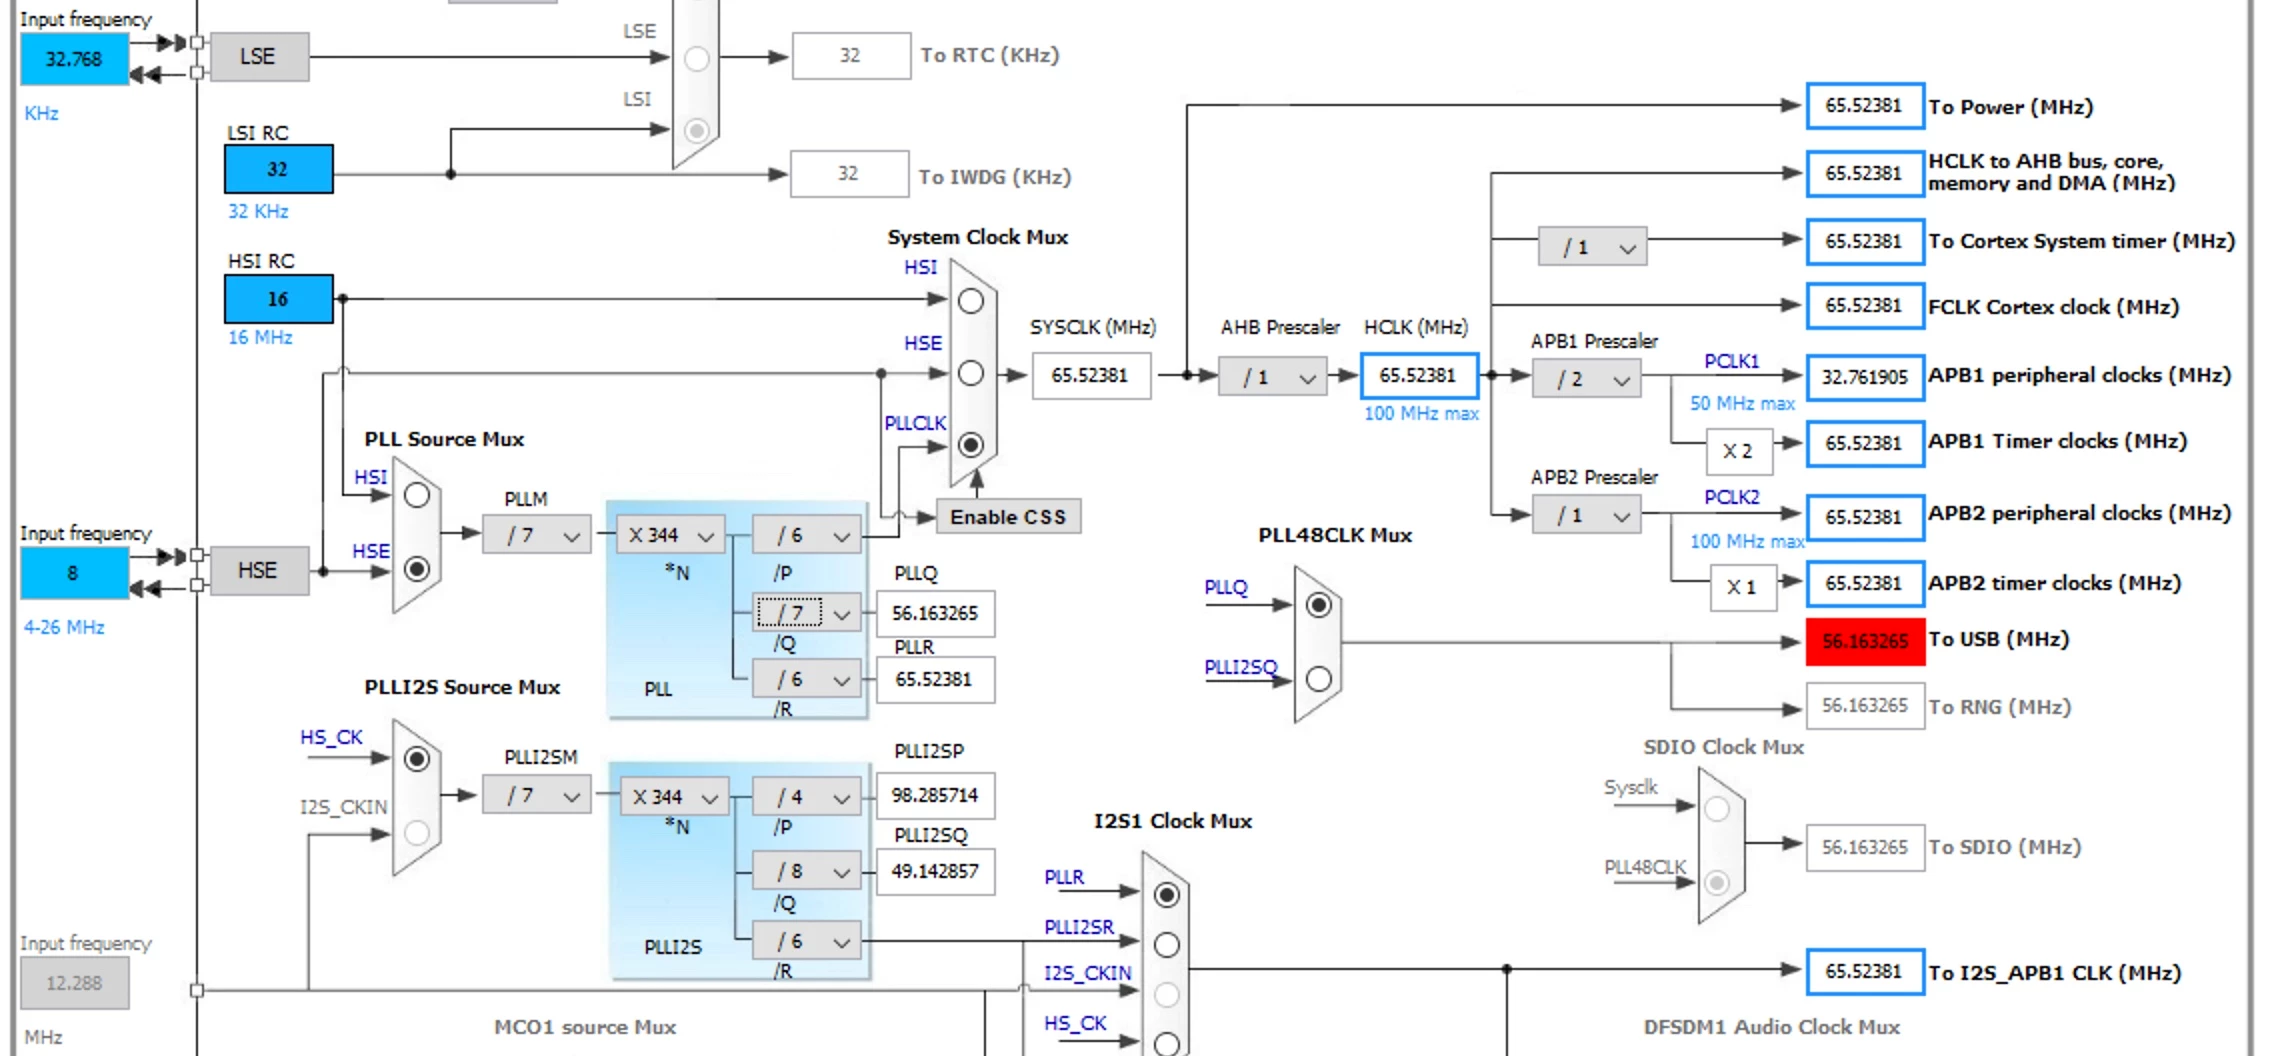Click the HSI RC 16 MHz block
Screen dimensions: 2272x1056
(278, 299)
